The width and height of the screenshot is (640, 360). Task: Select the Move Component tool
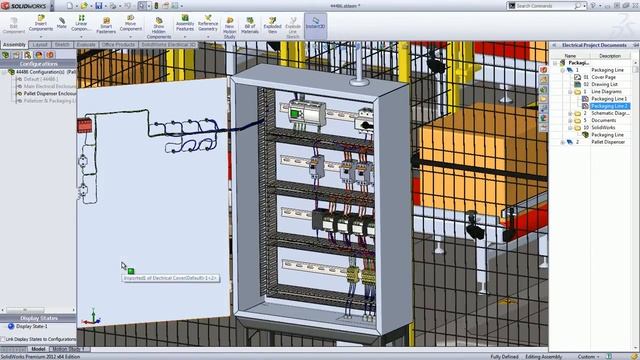[131, 23]
